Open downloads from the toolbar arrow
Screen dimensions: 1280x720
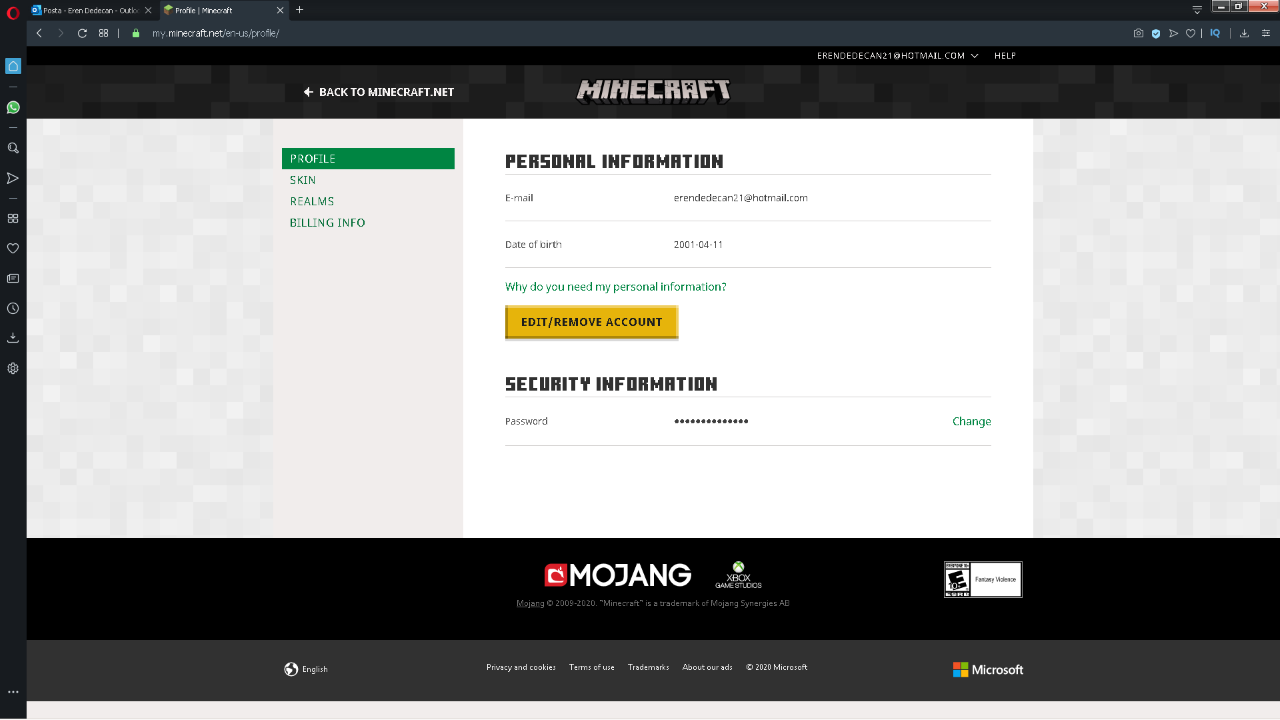(x=1244, y=33)
